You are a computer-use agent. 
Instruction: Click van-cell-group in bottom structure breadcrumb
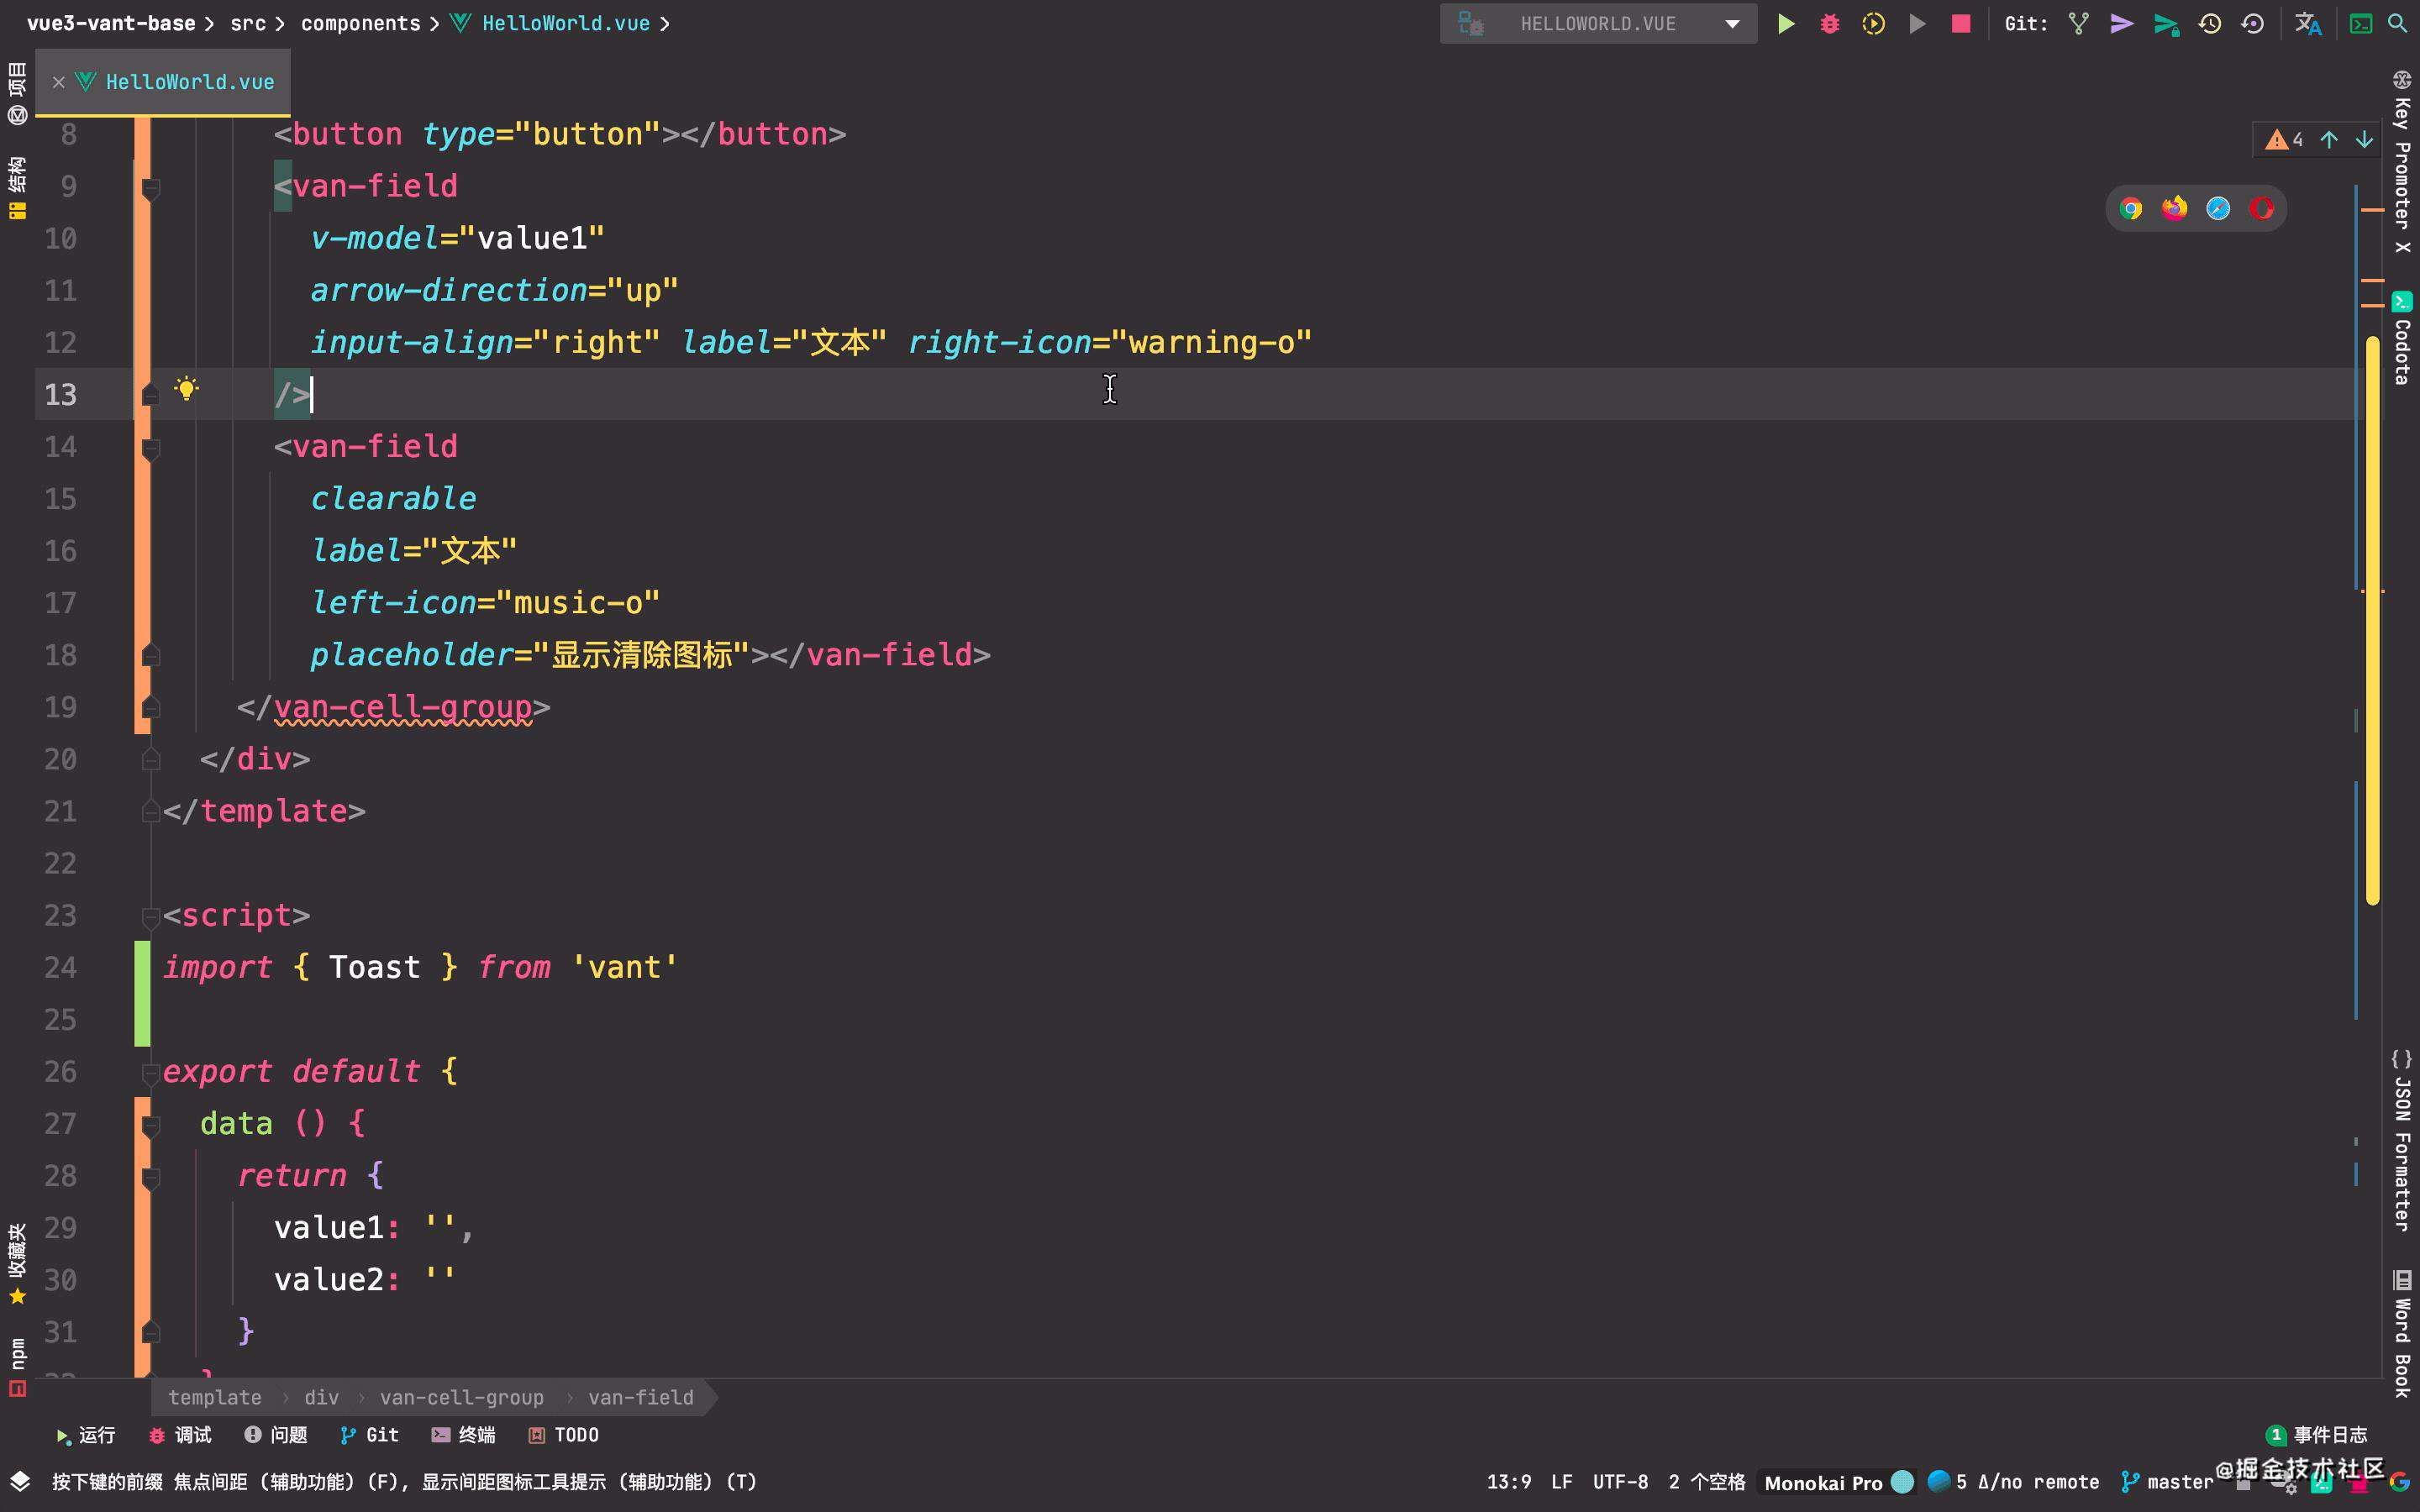tap(462, 1397)
